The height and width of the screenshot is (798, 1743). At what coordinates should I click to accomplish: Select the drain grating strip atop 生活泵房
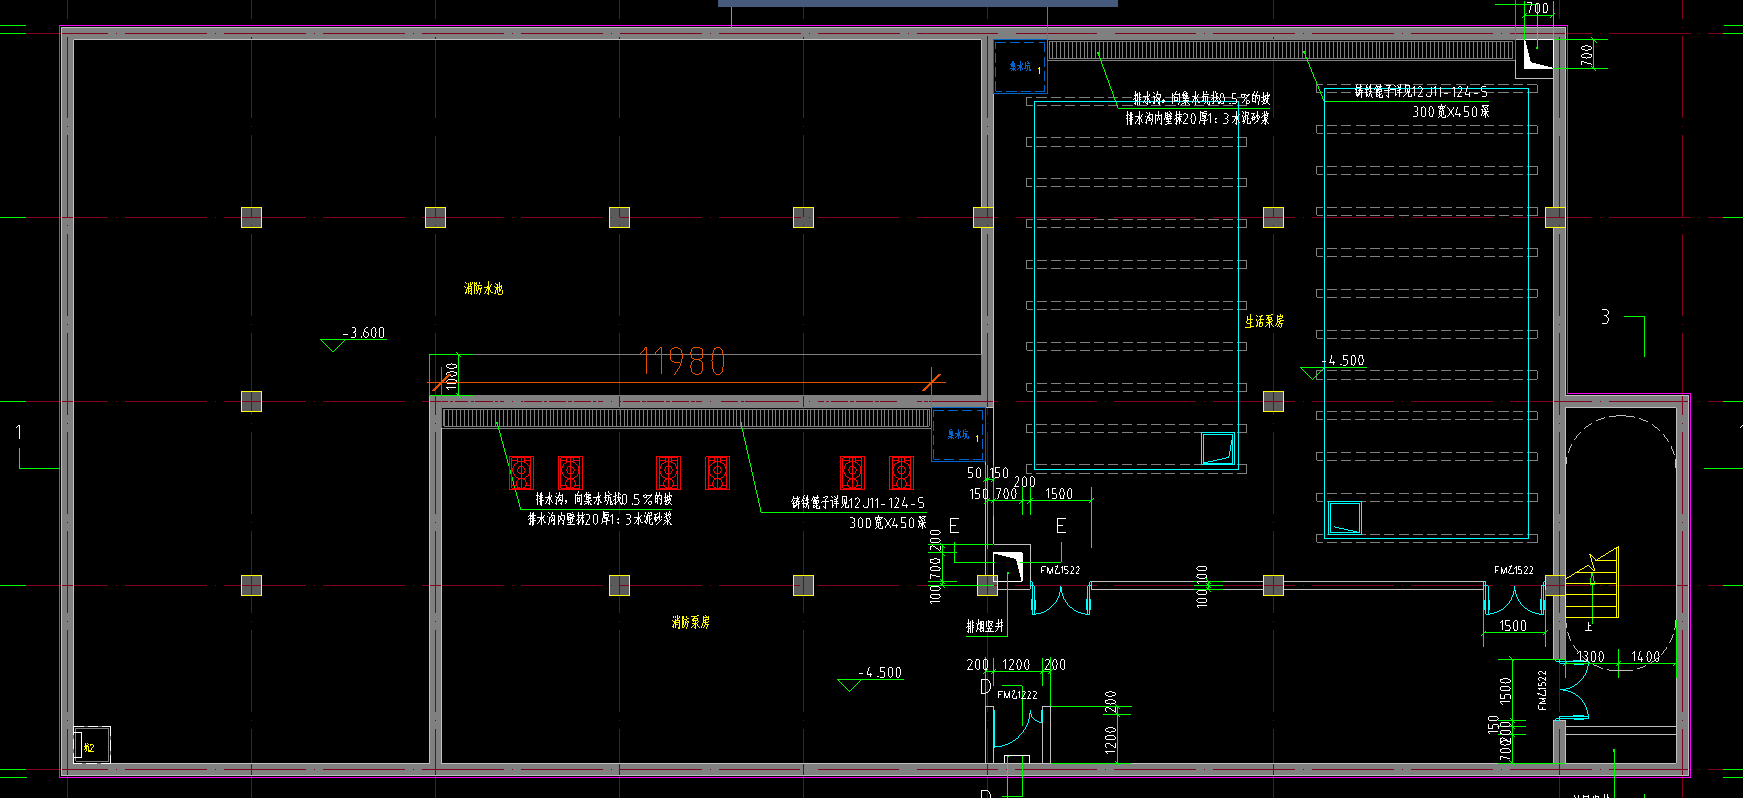1280,50
